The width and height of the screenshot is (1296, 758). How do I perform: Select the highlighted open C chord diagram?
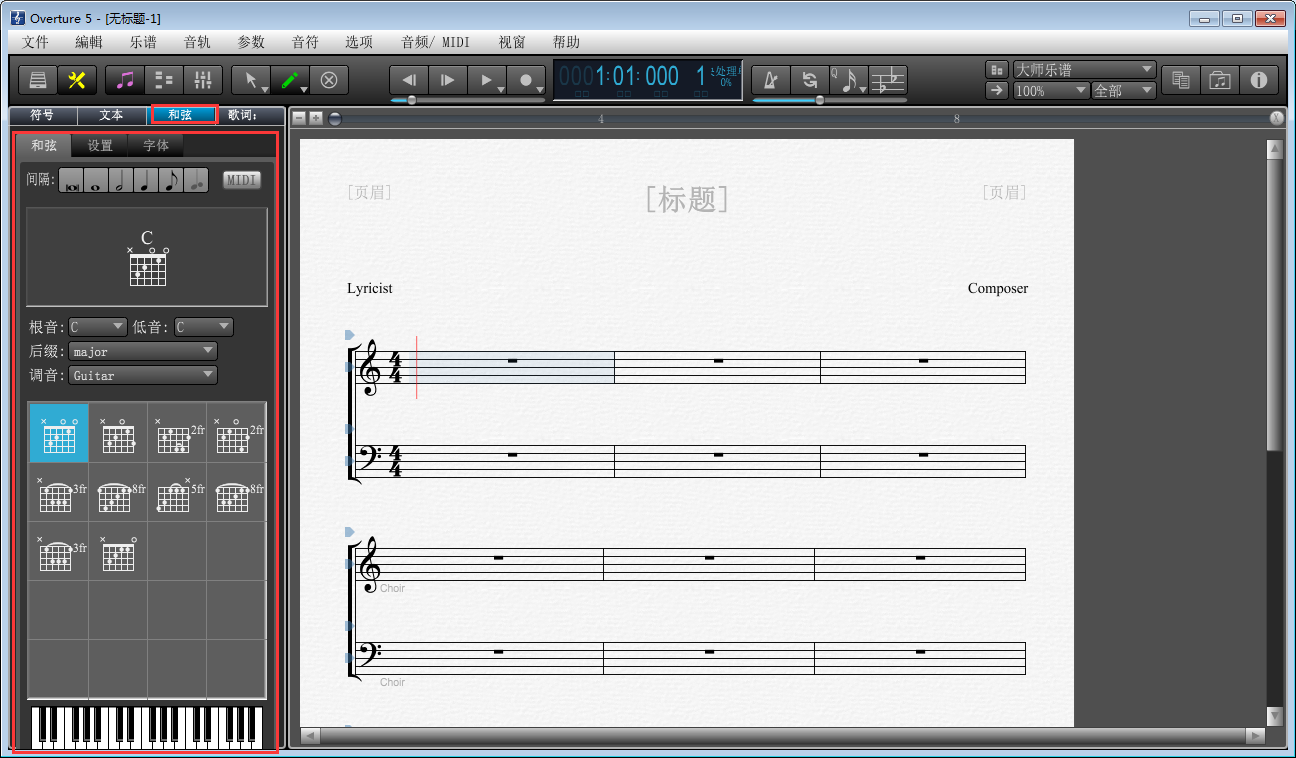pos(59,433)
